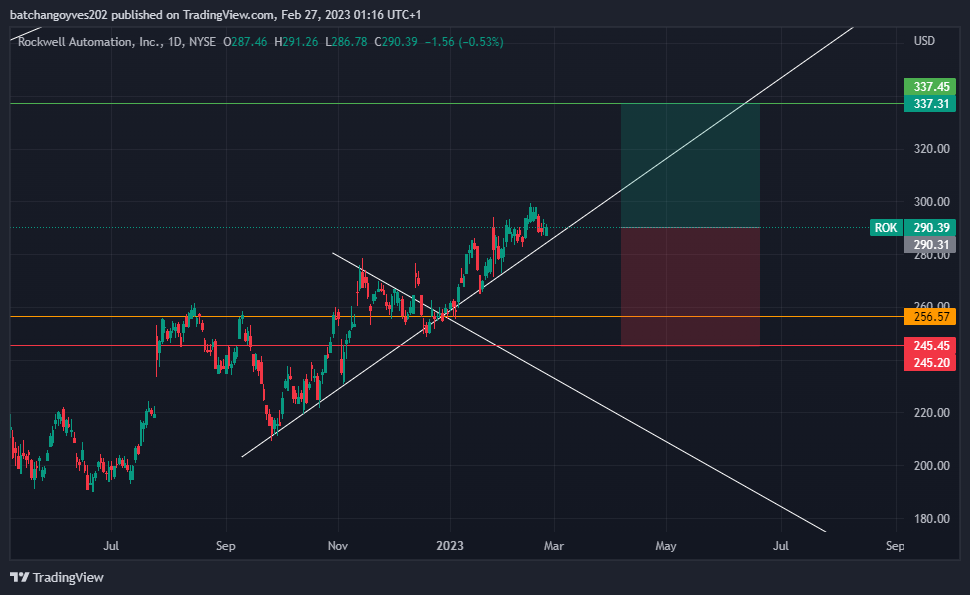The height and width of the screenshot is (595, 970).
Task: Select the 337.31 teal price label
Action: tap(930, 103)
